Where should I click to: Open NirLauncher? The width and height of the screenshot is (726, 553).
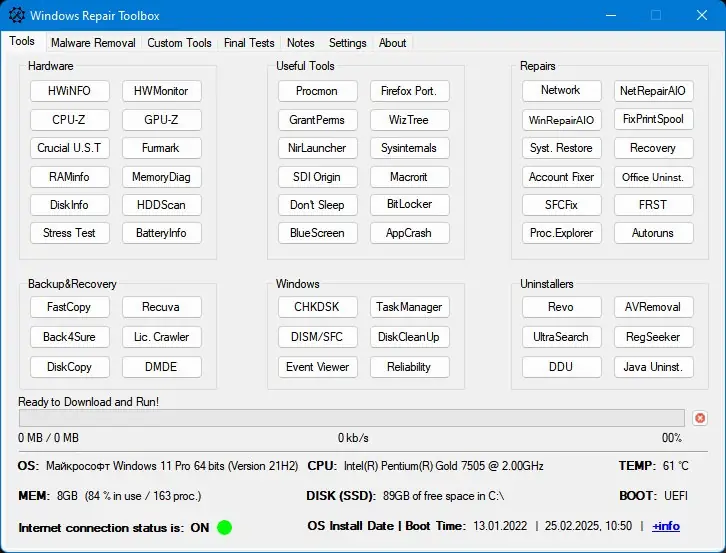pyautogui.click(x=317, y=148)
